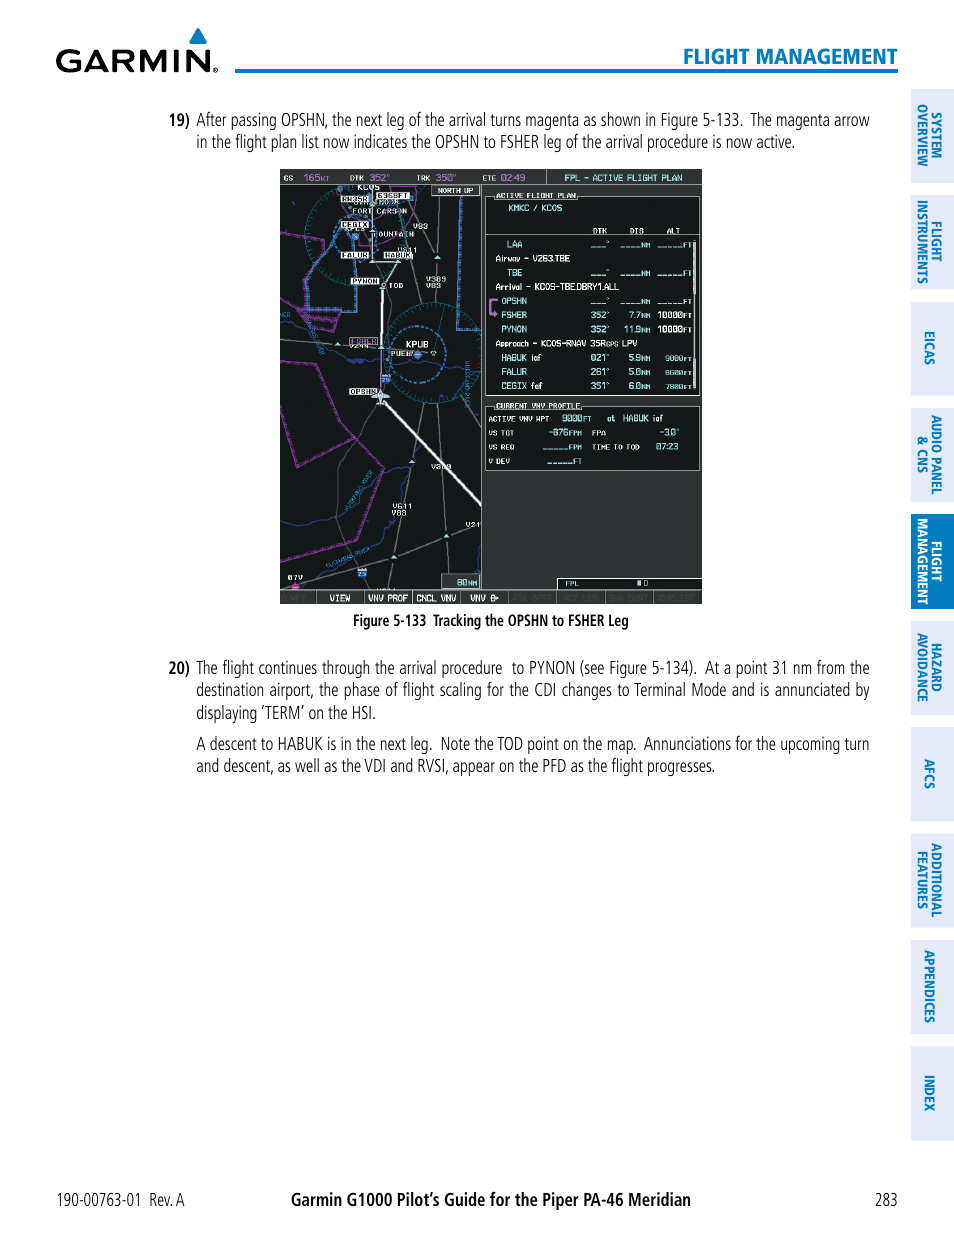Click the HABUK label on the map
Screen dimensions: 954x1235
tap(397, 255)
